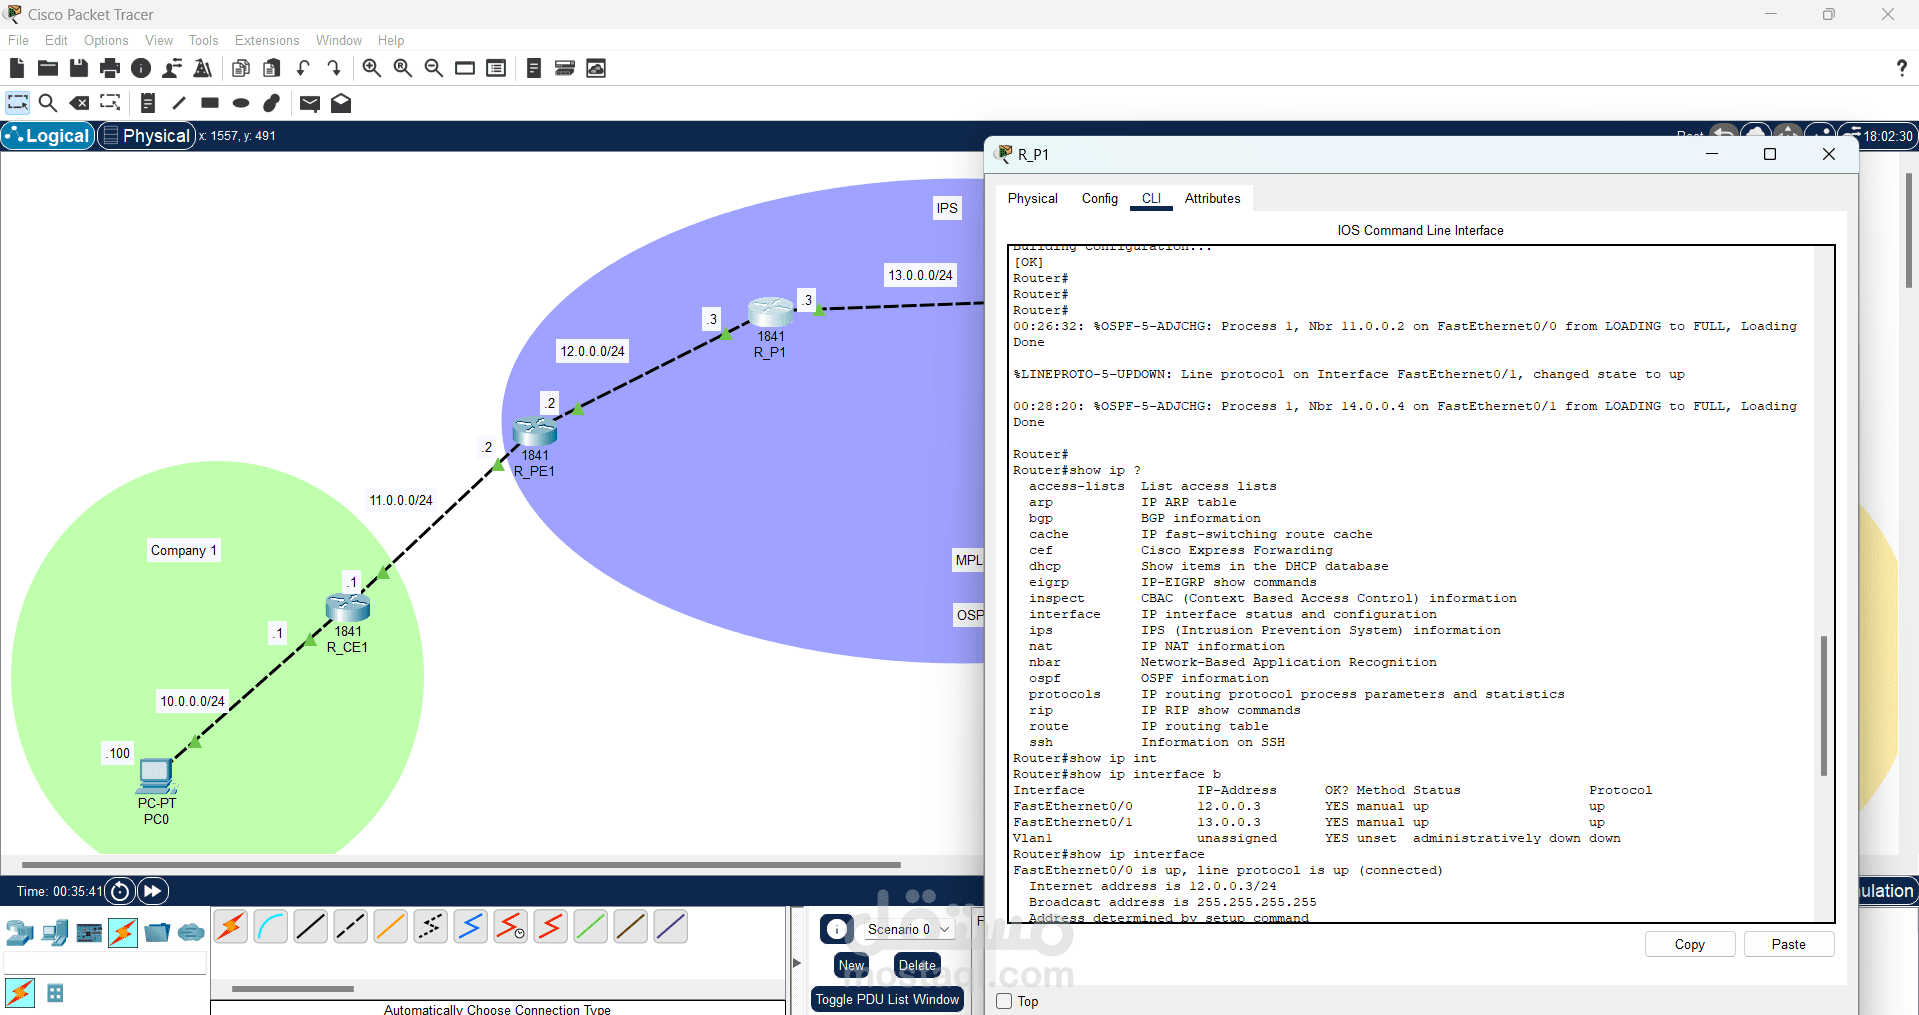Toggle the PDU List Window
This screenshot has height=1015, width=1919.
coord(887,999)
